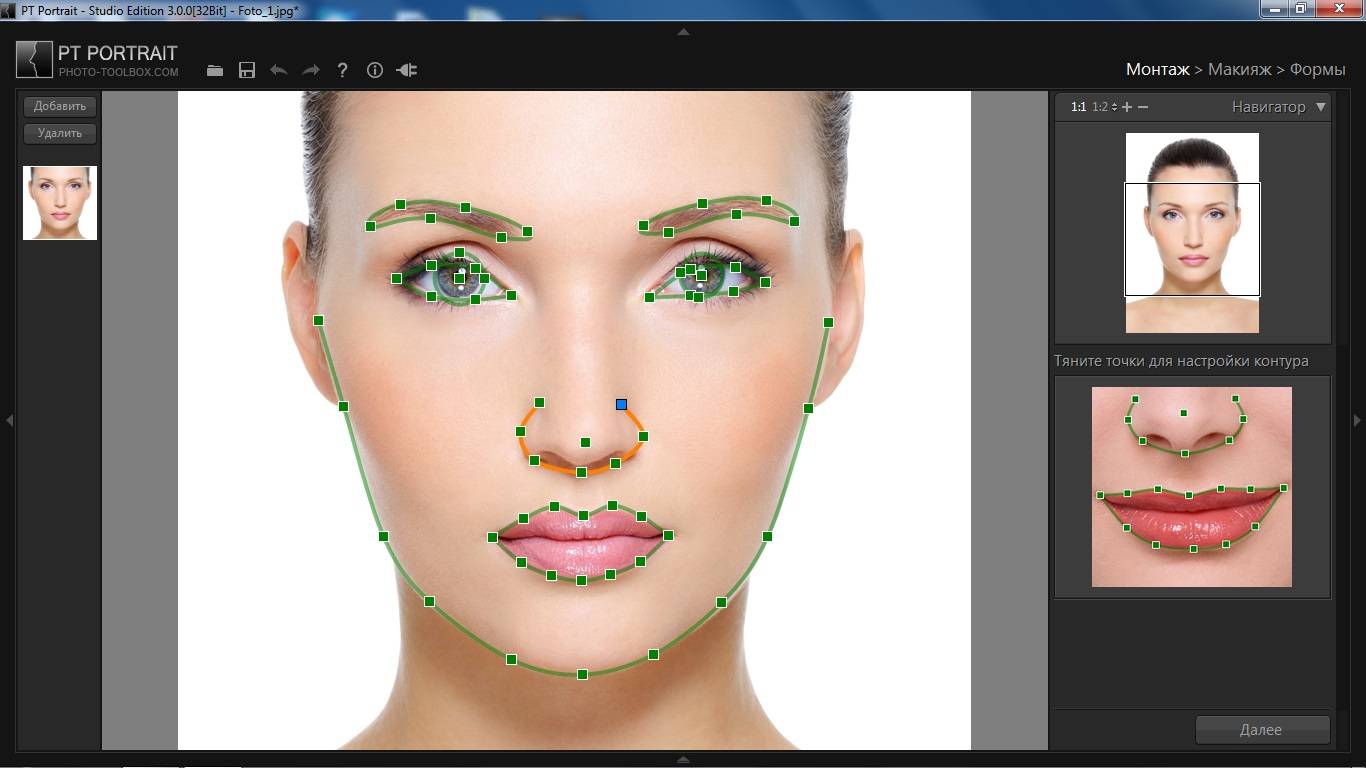This screenshot has width=1366, height=768.
Task: Select the blue highlighted nose control point
Action: coord(621,404)
